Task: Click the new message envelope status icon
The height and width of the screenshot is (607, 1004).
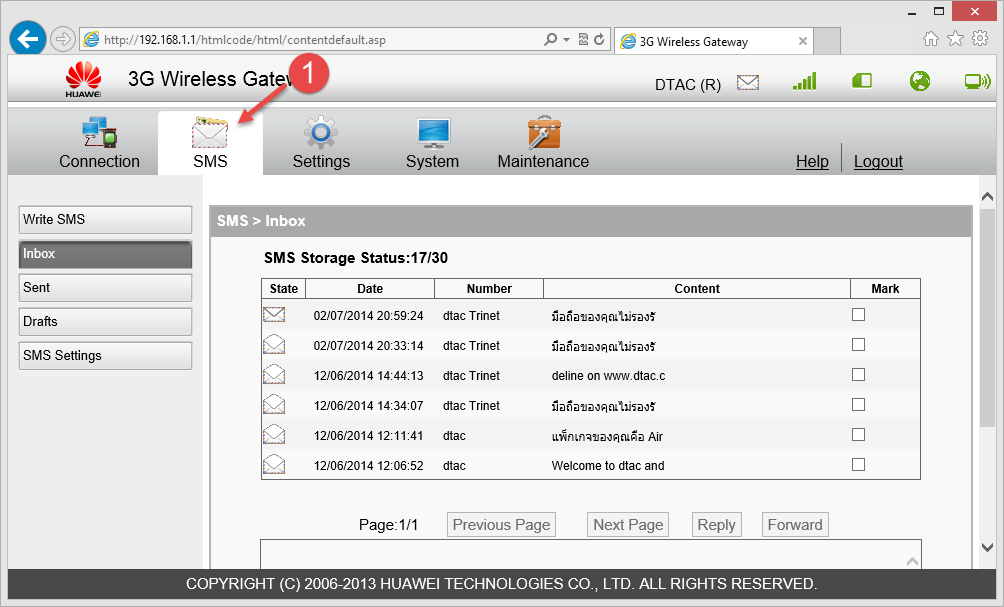Action: click(747, 82)
